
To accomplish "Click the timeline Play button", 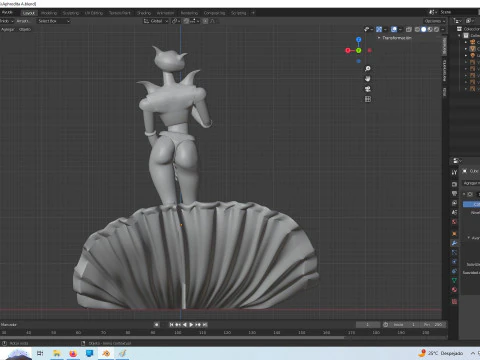I will 191,324.
